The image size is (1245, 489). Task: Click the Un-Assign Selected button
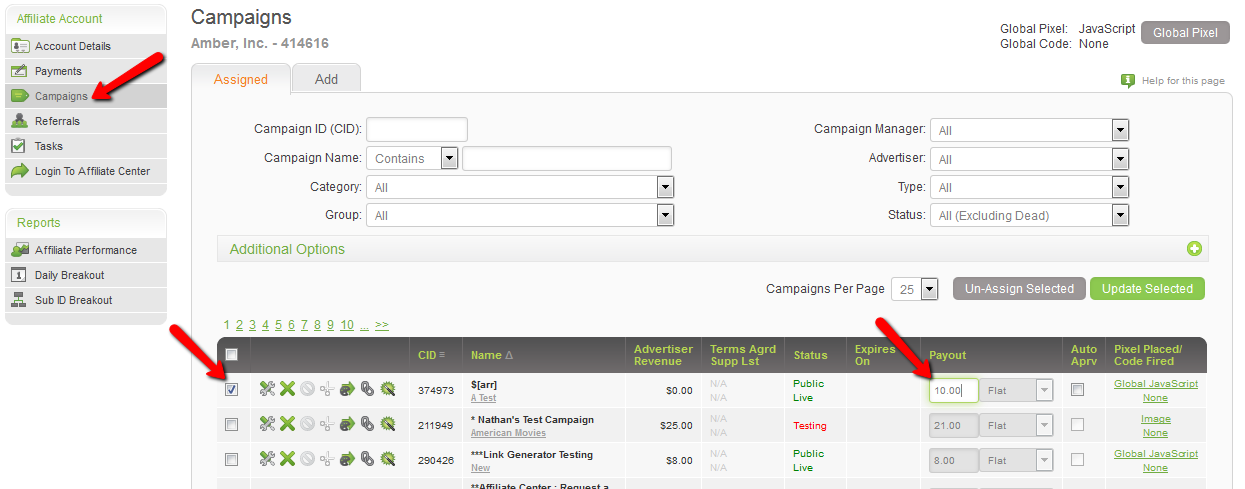tap(1019, 289)
